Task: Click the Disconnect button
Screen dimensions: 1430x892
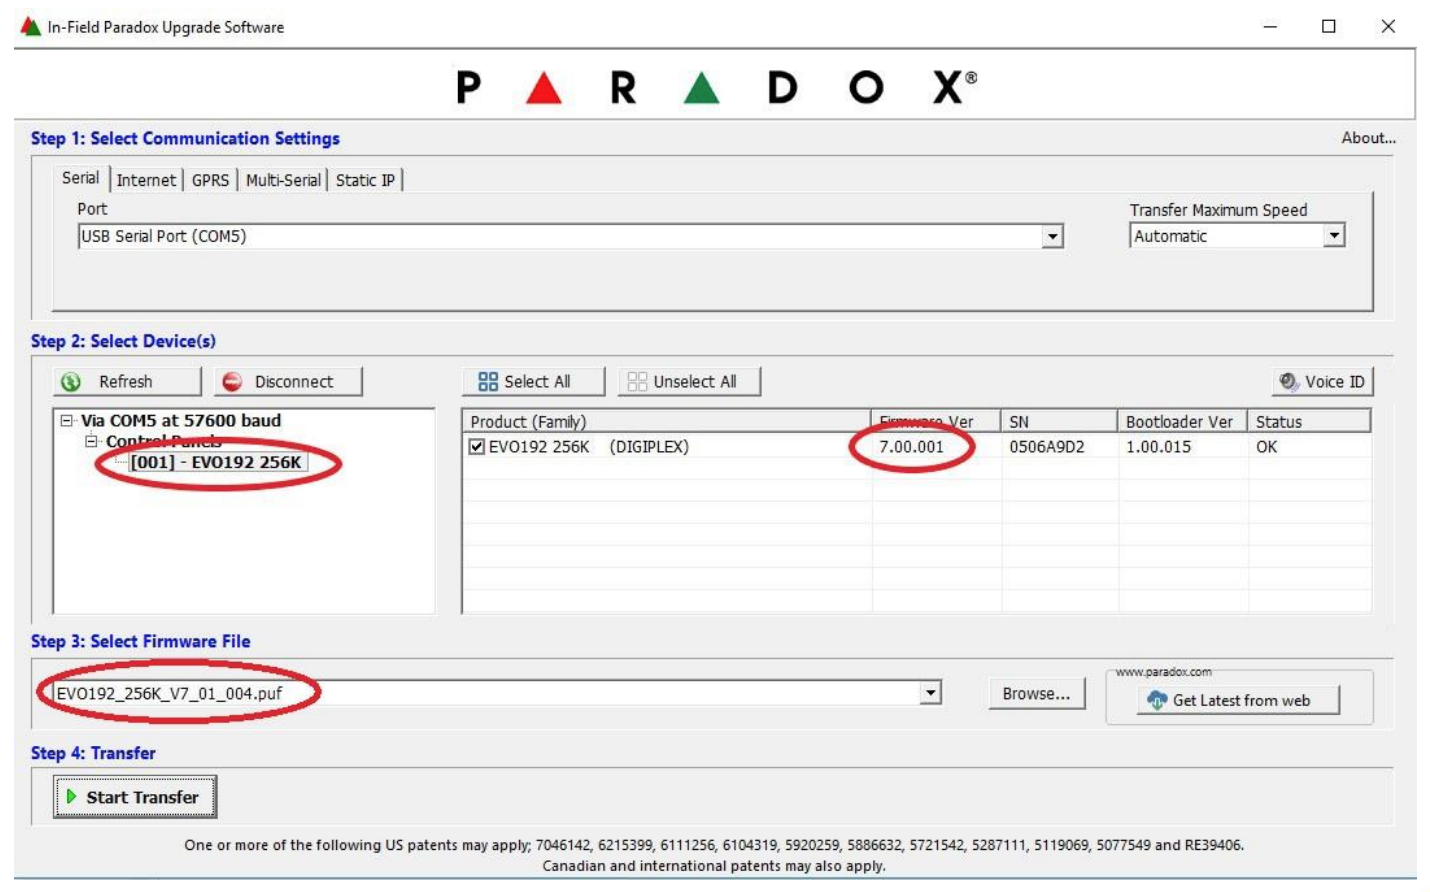Action: coord(288,382)
